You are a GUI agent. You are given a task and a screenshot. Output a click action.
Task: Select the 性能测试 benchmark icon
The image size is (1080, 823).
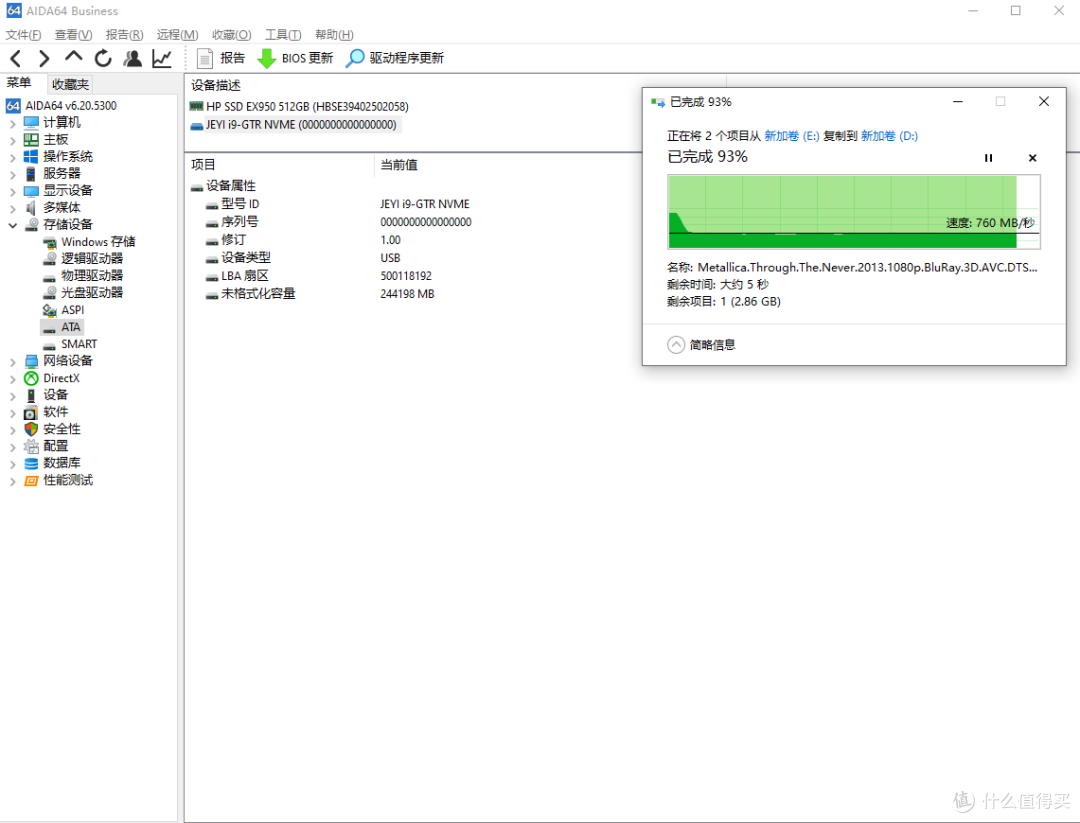coord(31,481)
